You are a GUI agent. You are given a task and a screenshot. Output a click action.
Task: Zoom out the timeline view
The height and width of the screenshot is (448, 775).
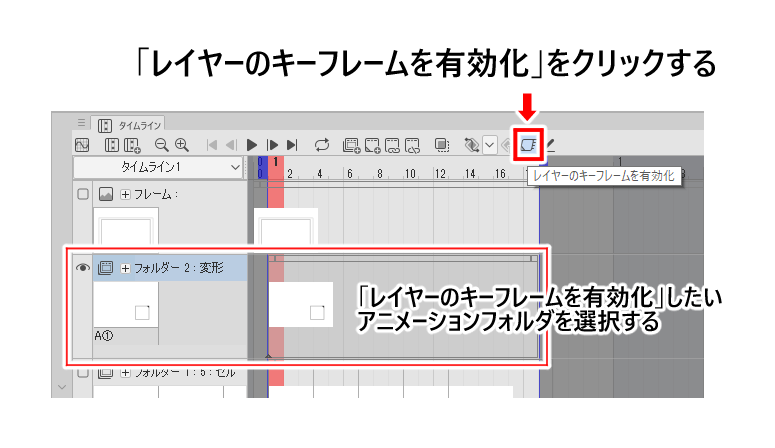point(162,145)
